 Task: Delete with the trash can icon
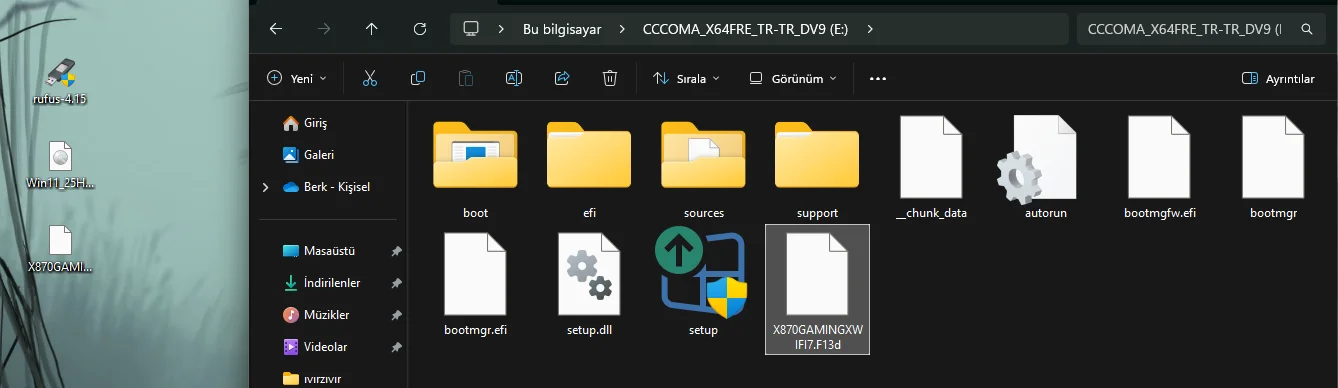[x=610, y=78]
